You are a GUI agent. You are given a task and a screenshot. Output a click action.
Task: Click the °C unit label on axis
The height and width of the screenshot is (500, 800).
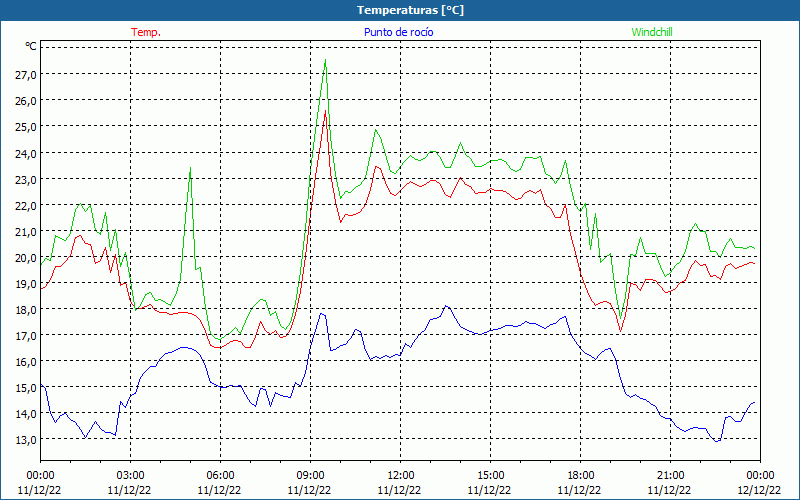31,46
